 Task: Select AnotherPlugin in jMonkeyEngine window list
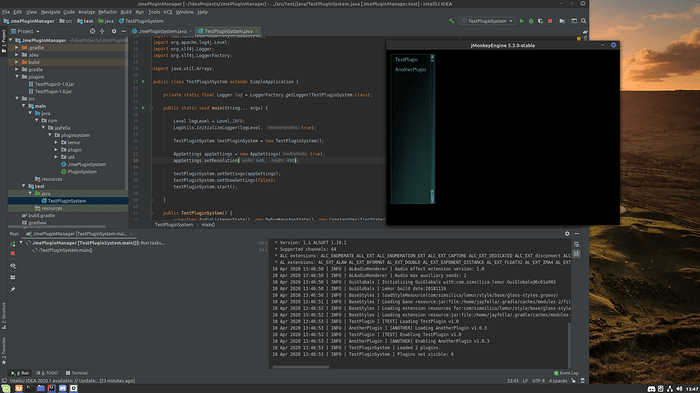410,70
